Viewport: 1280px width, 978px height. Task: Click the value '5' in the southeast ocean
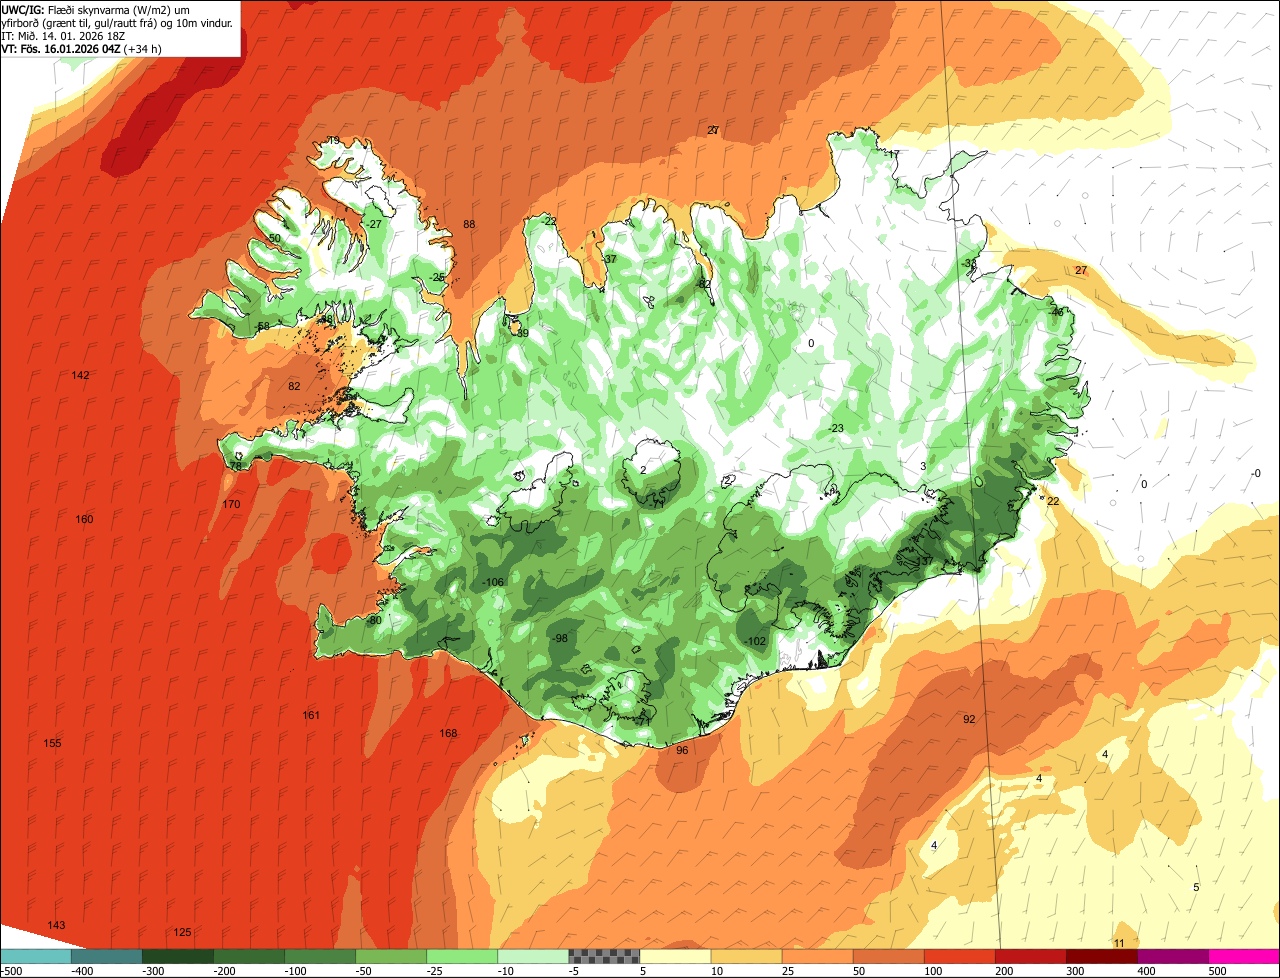(1196, 888)
